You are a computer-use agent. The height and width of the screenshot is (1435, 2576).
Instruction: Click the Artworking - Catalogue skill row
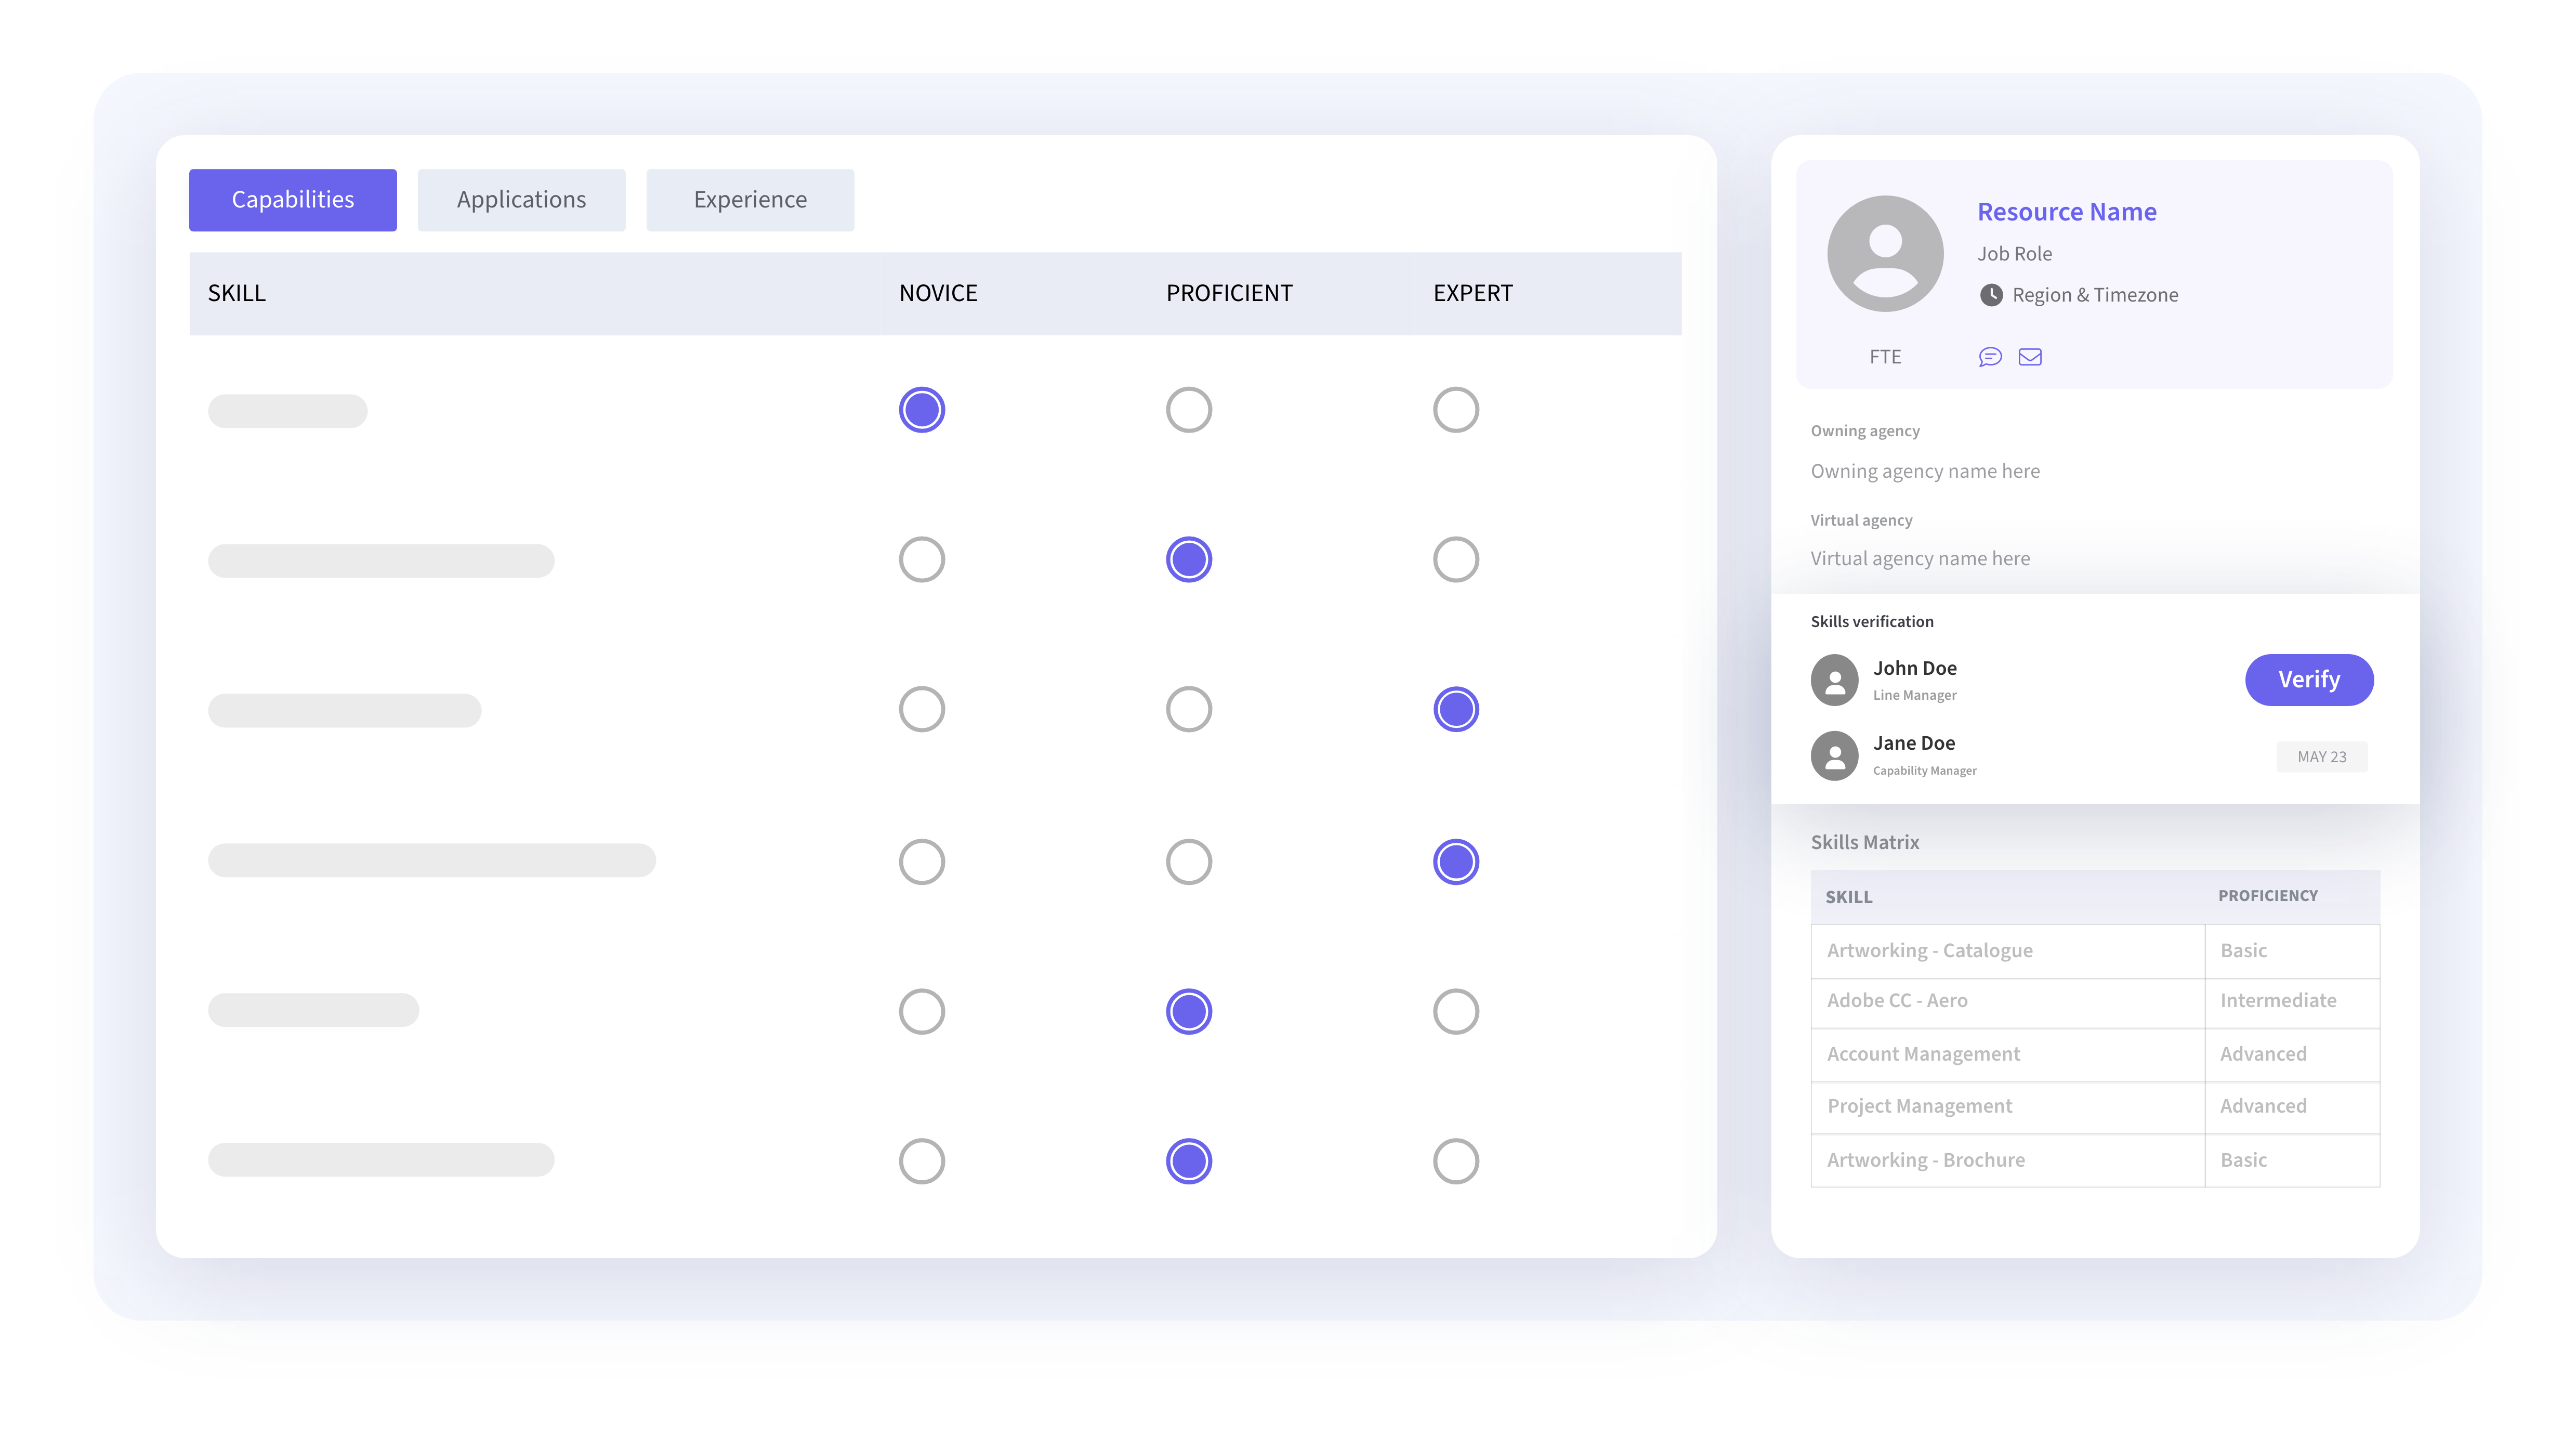[1929, 951]
